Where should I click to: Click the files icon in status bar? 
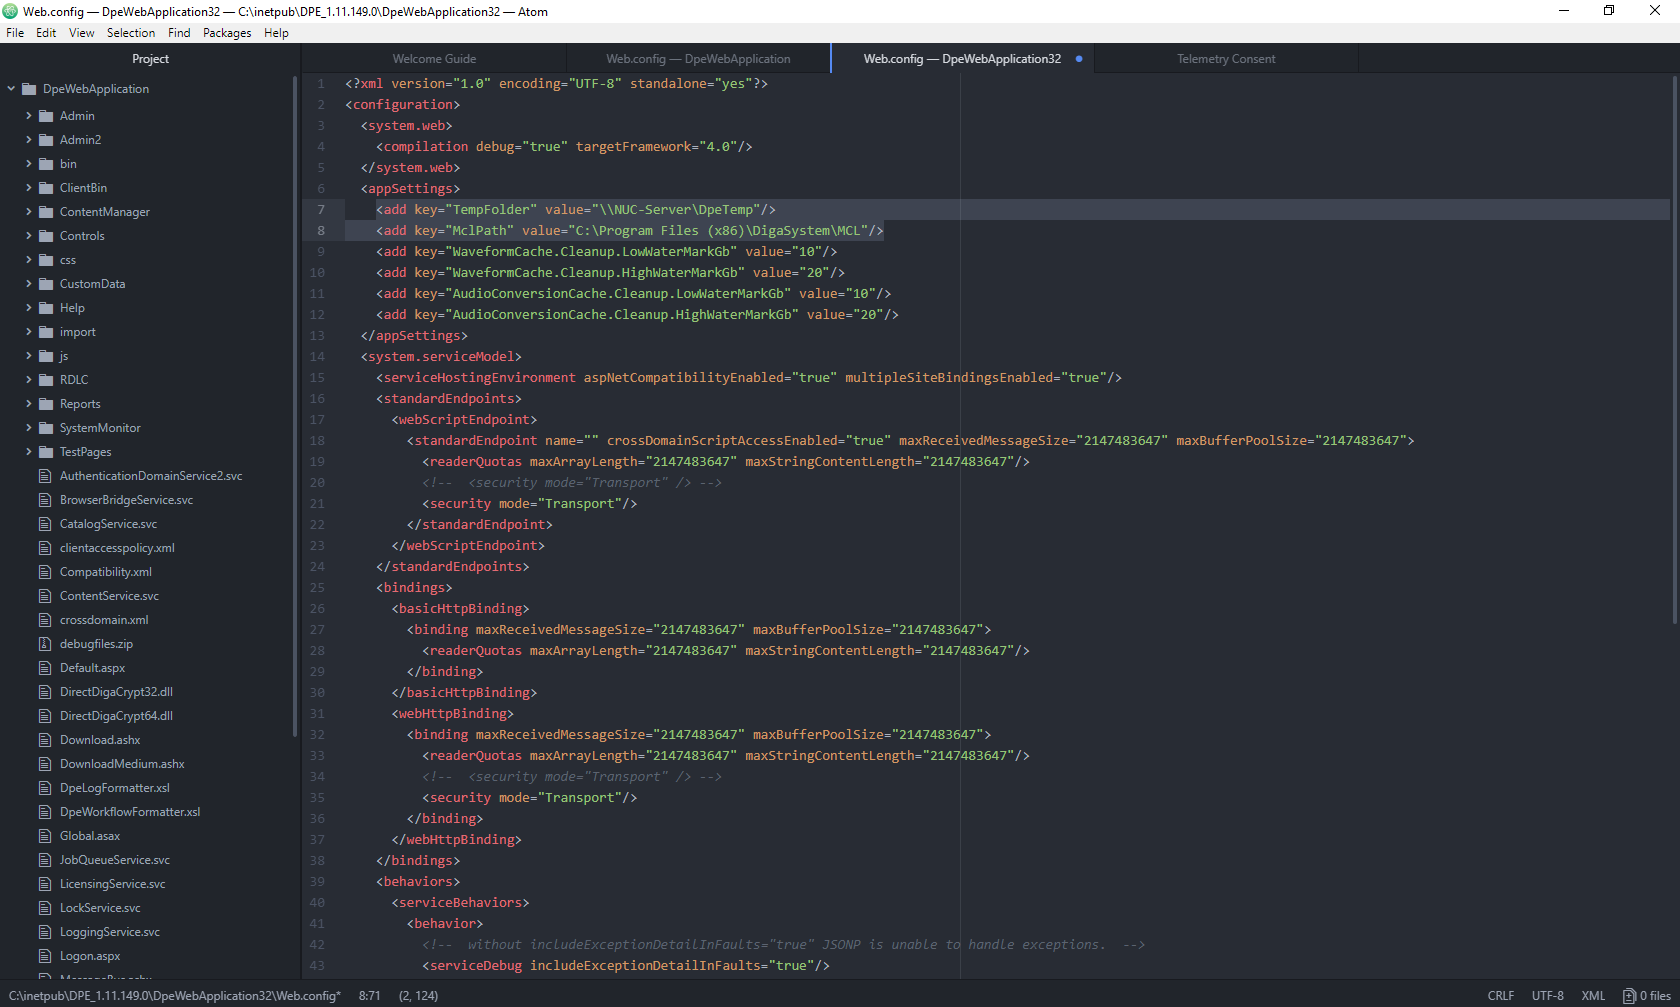(x=1629, y=996)
